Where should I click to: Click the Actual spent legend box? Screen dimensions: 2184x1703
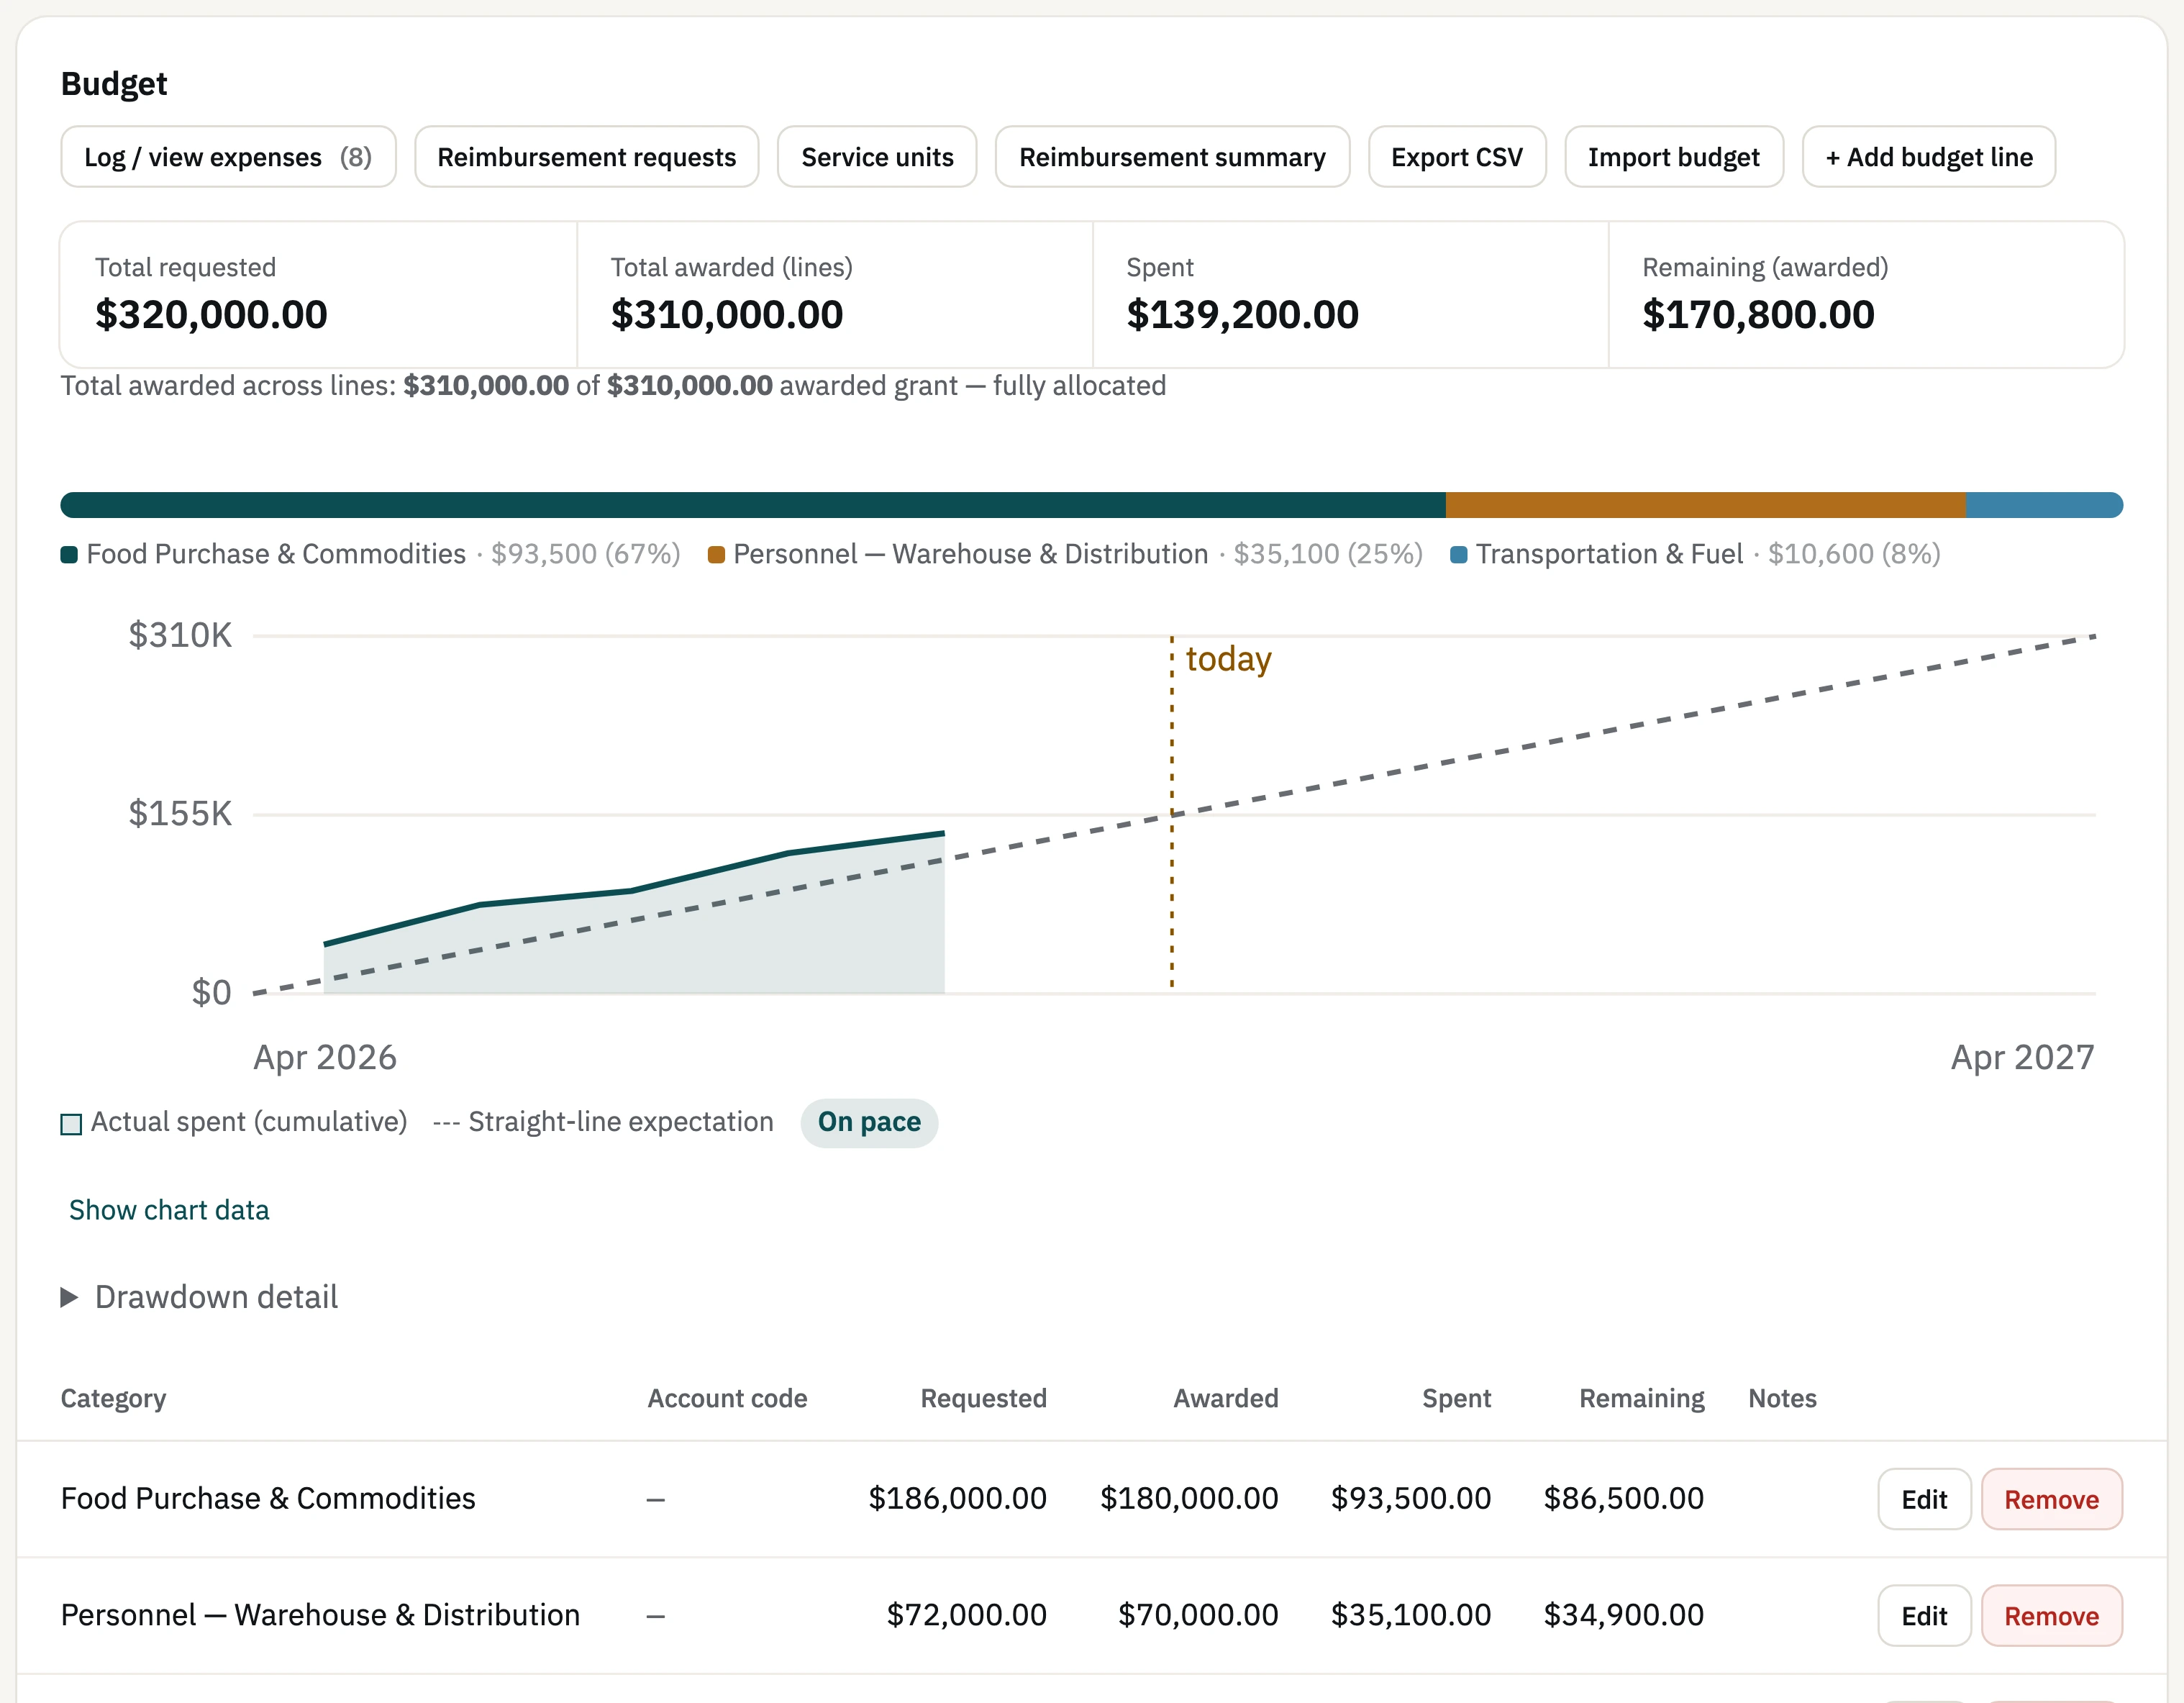(71, 1124)
